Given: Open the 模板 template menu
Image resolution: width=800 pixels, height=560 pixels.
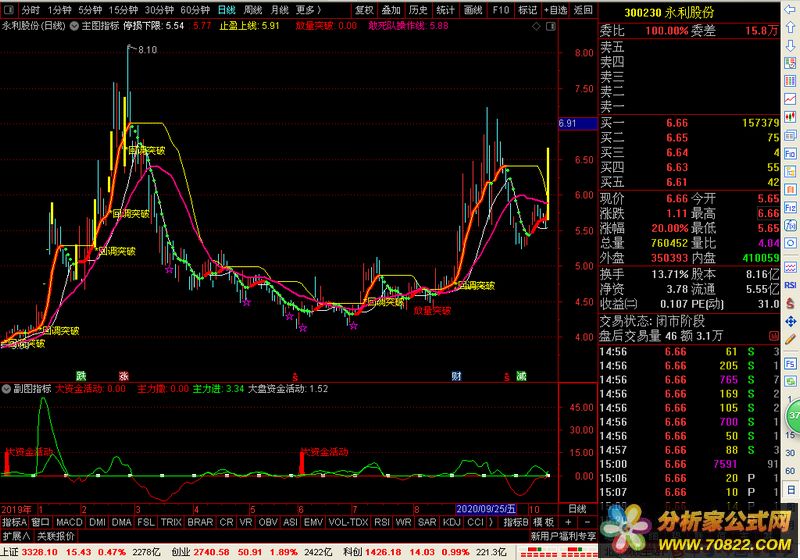Looking at the screenshot, I should point(543,522).
